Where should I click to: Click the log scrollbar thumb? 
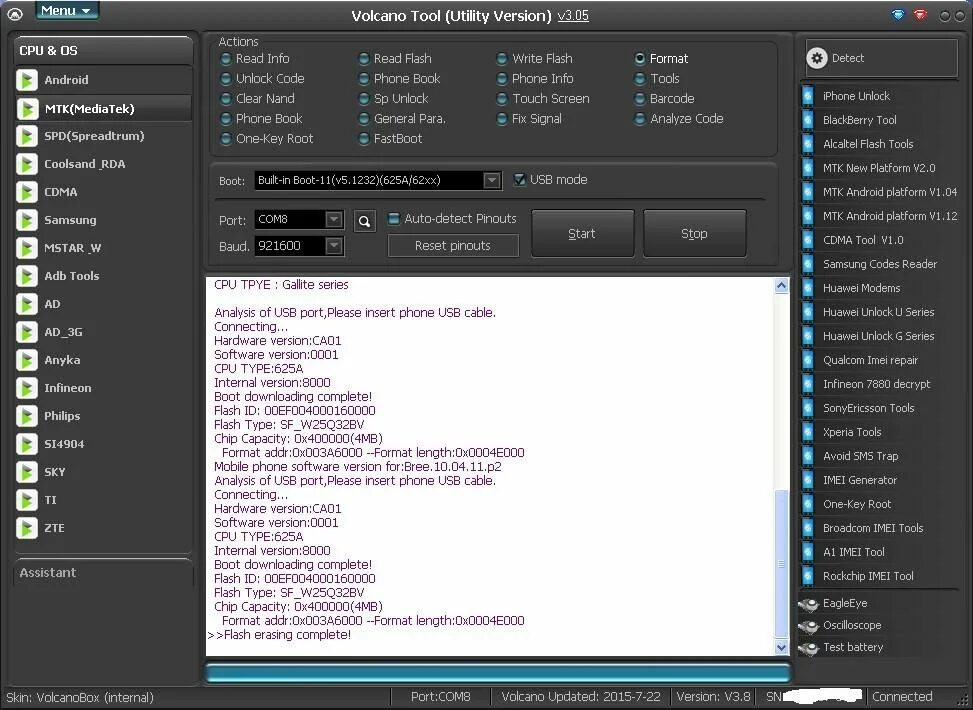[782, 564]
